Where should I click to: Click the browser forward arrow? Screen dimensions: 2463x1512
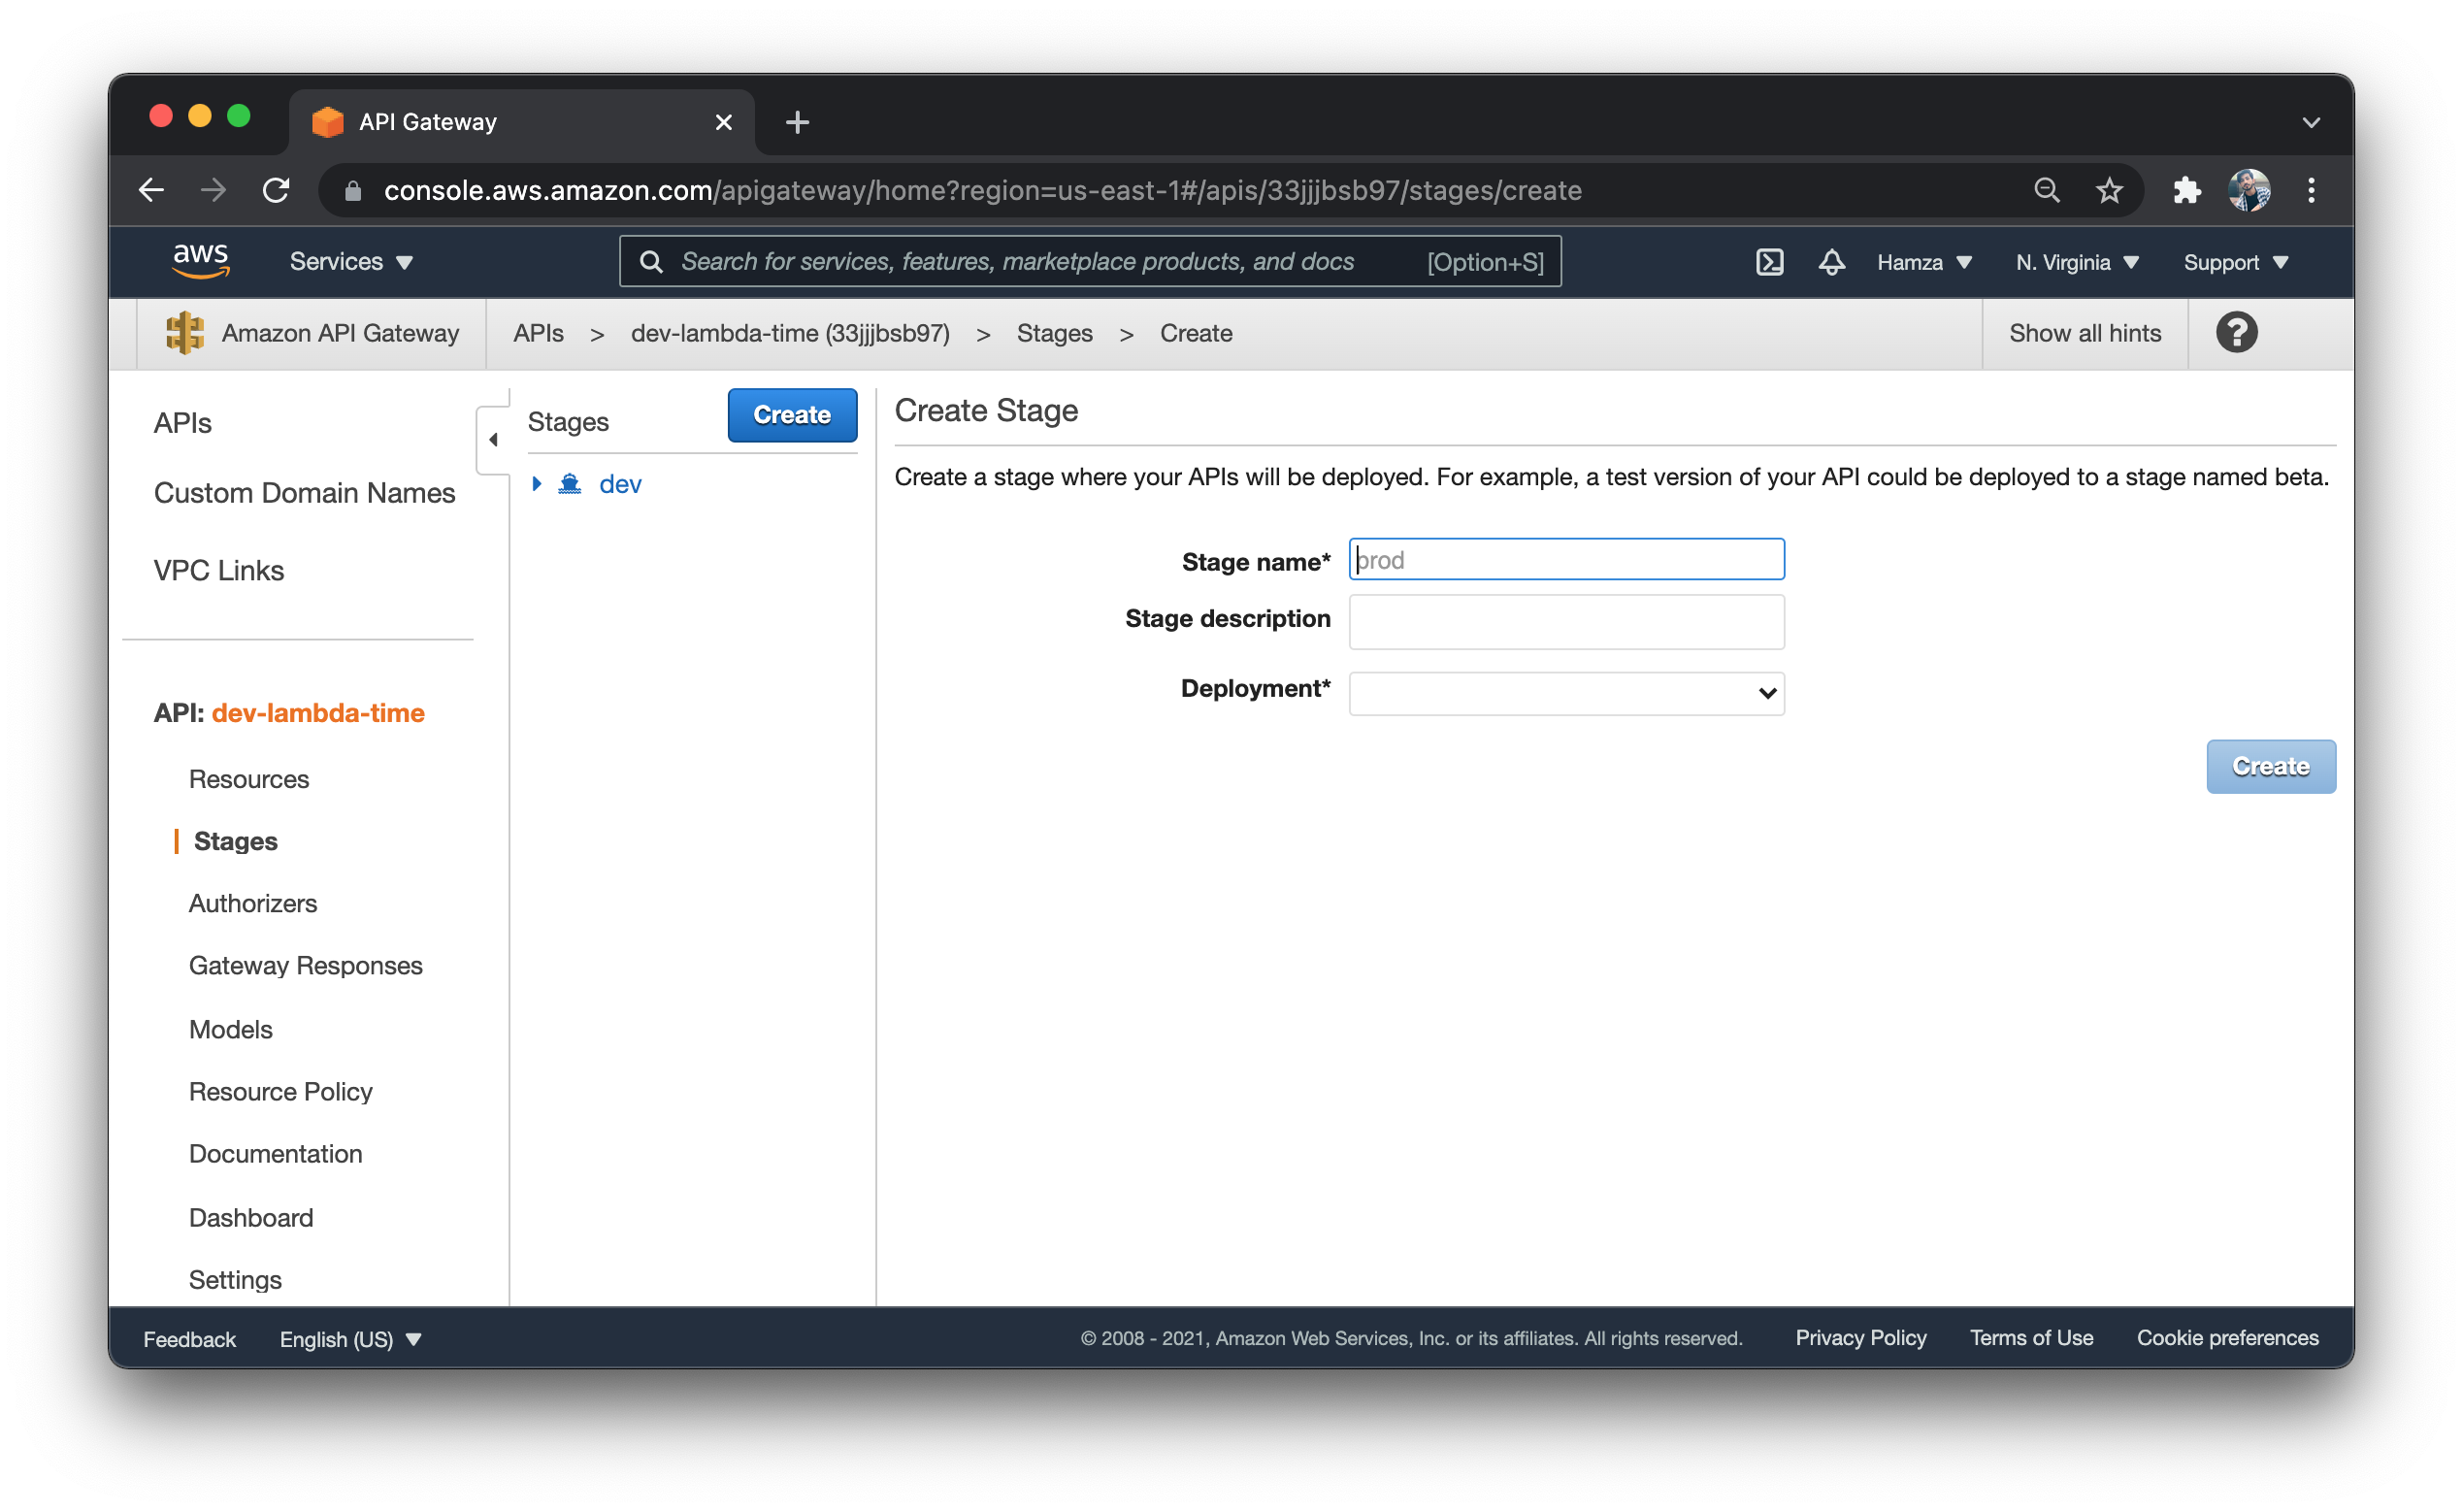(213, 190)
